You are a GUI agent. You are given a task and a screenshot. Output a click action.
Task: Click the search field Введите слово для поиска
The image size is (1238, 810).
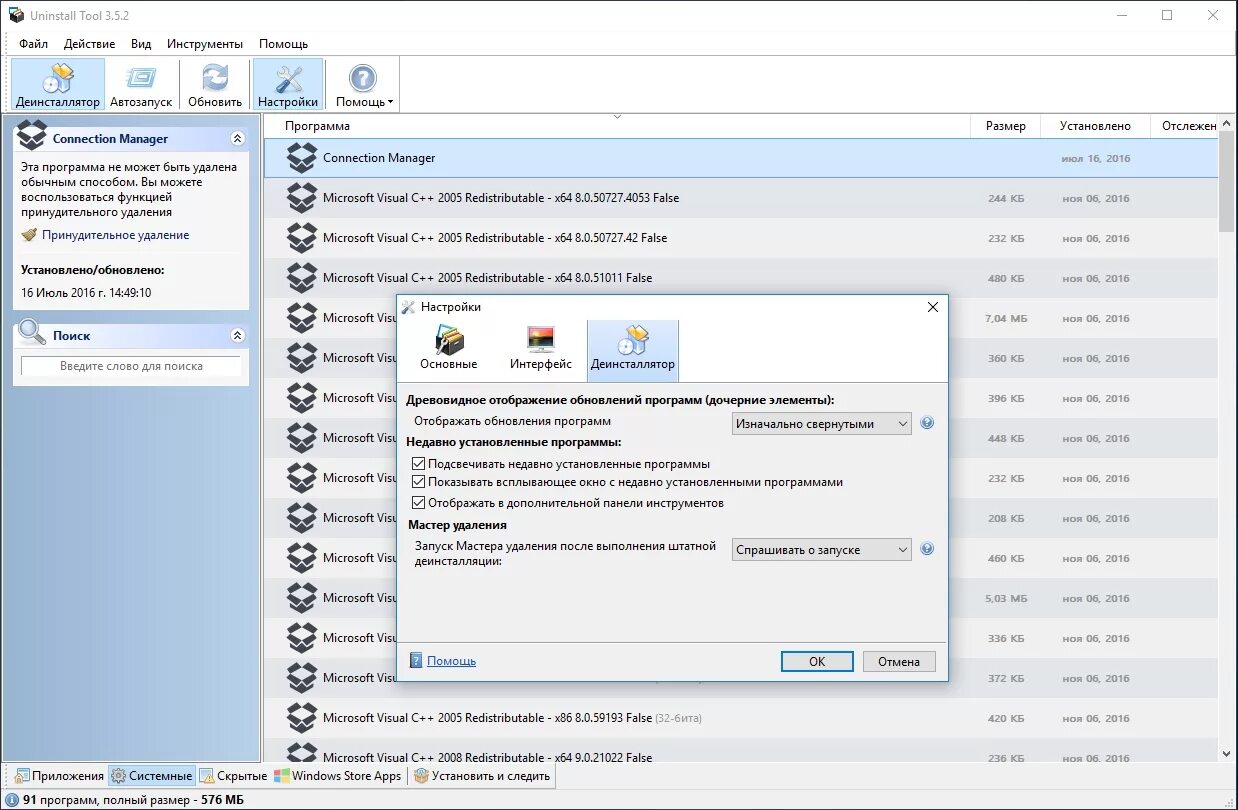click(131, 366)
